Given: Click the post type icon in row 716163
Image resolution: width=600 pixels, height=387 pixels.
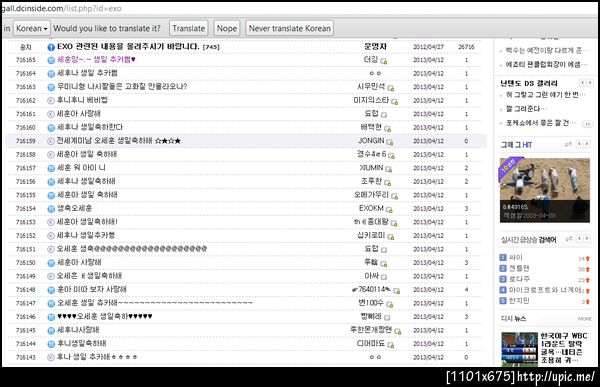Looking at the screenshot, I should 51,87.
